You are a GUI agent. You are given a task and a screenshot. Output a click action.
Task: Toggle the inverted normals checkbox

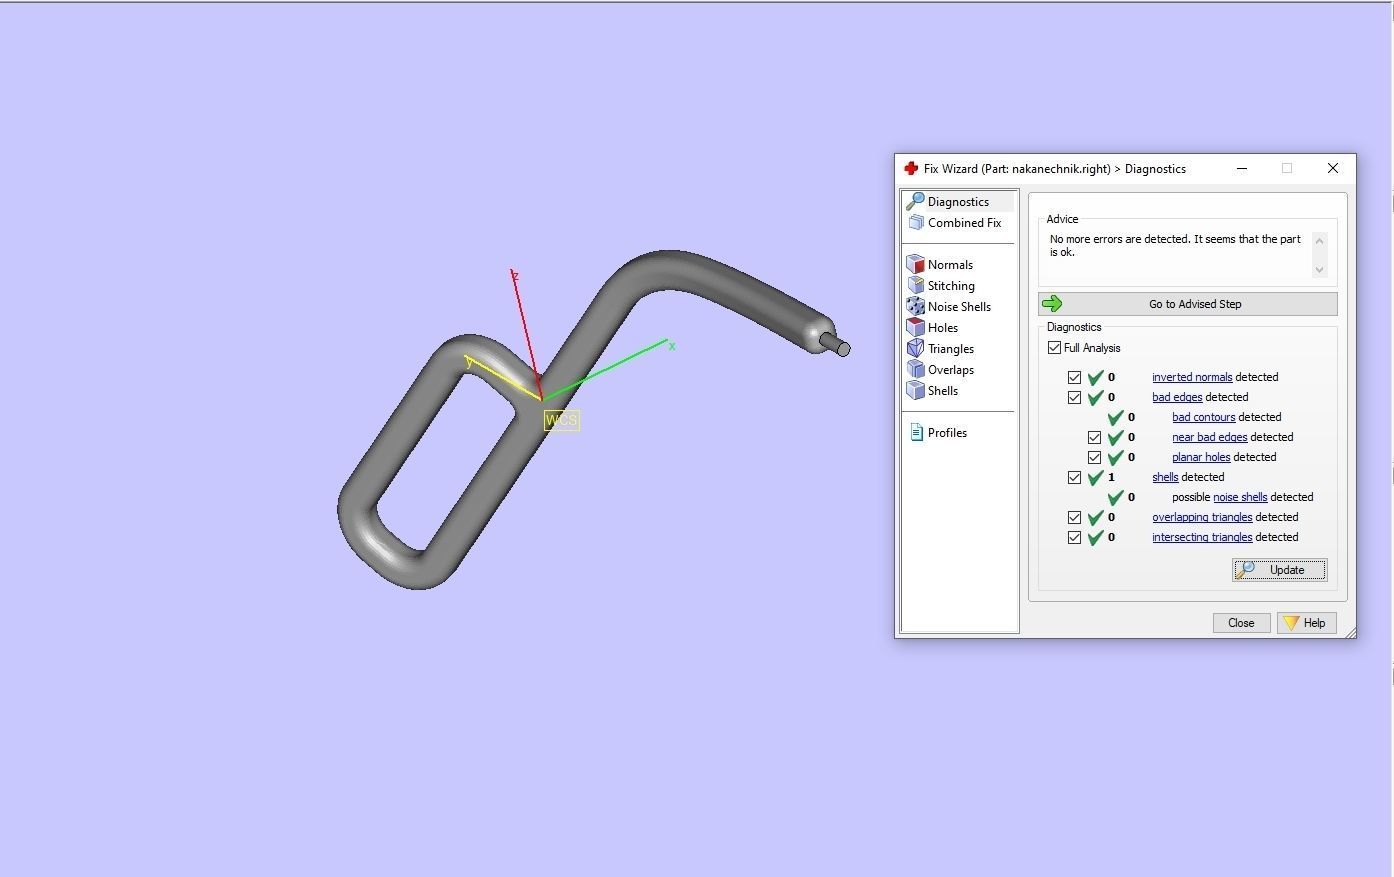click(1074, 378)
